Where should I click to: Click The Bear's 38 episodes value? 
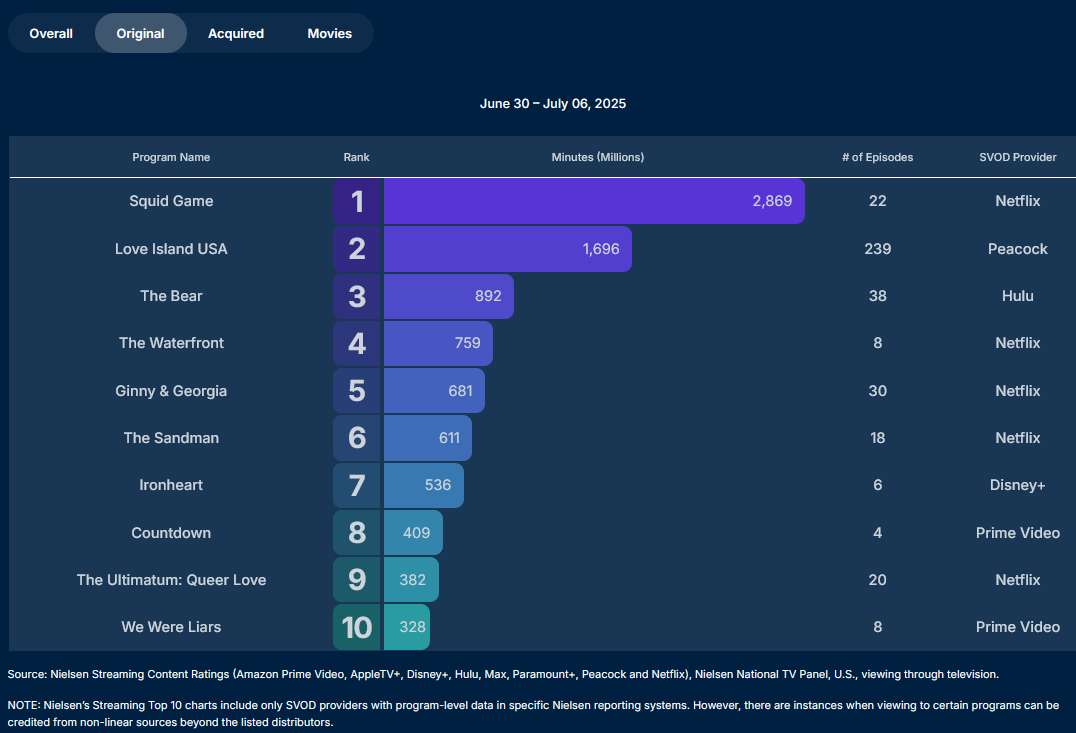[x=878, y=296]
